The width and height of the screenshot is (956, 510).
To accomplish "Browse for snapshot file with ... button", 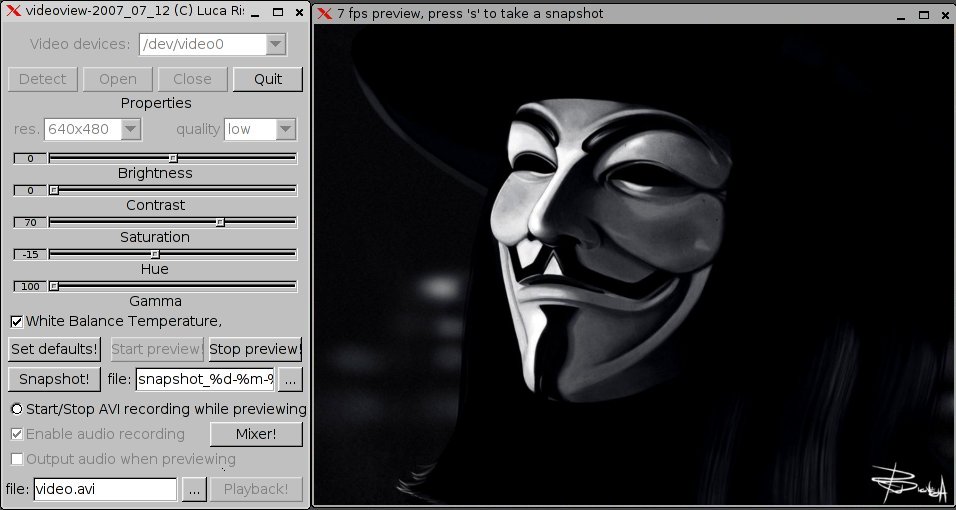I will (290, 379).
